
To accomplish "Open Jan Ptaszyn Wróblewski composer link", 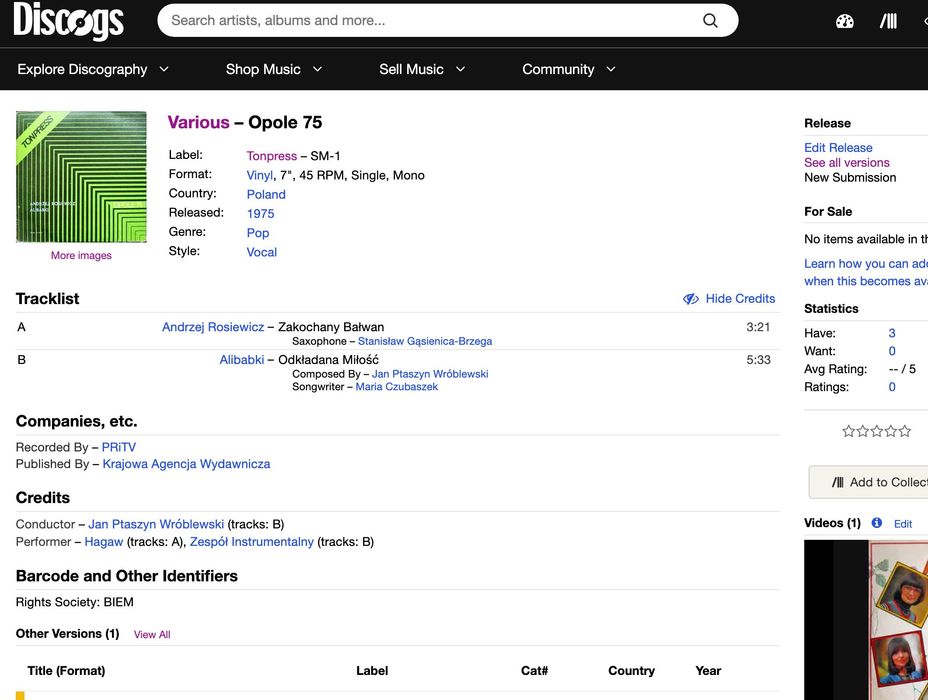I will 430,374.
